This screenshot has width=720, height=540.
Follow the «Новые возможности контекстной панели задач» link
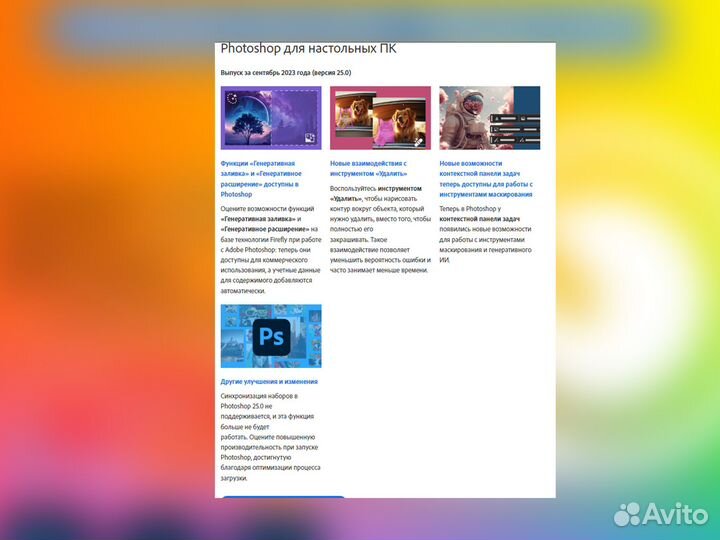(x=486, y=178)
